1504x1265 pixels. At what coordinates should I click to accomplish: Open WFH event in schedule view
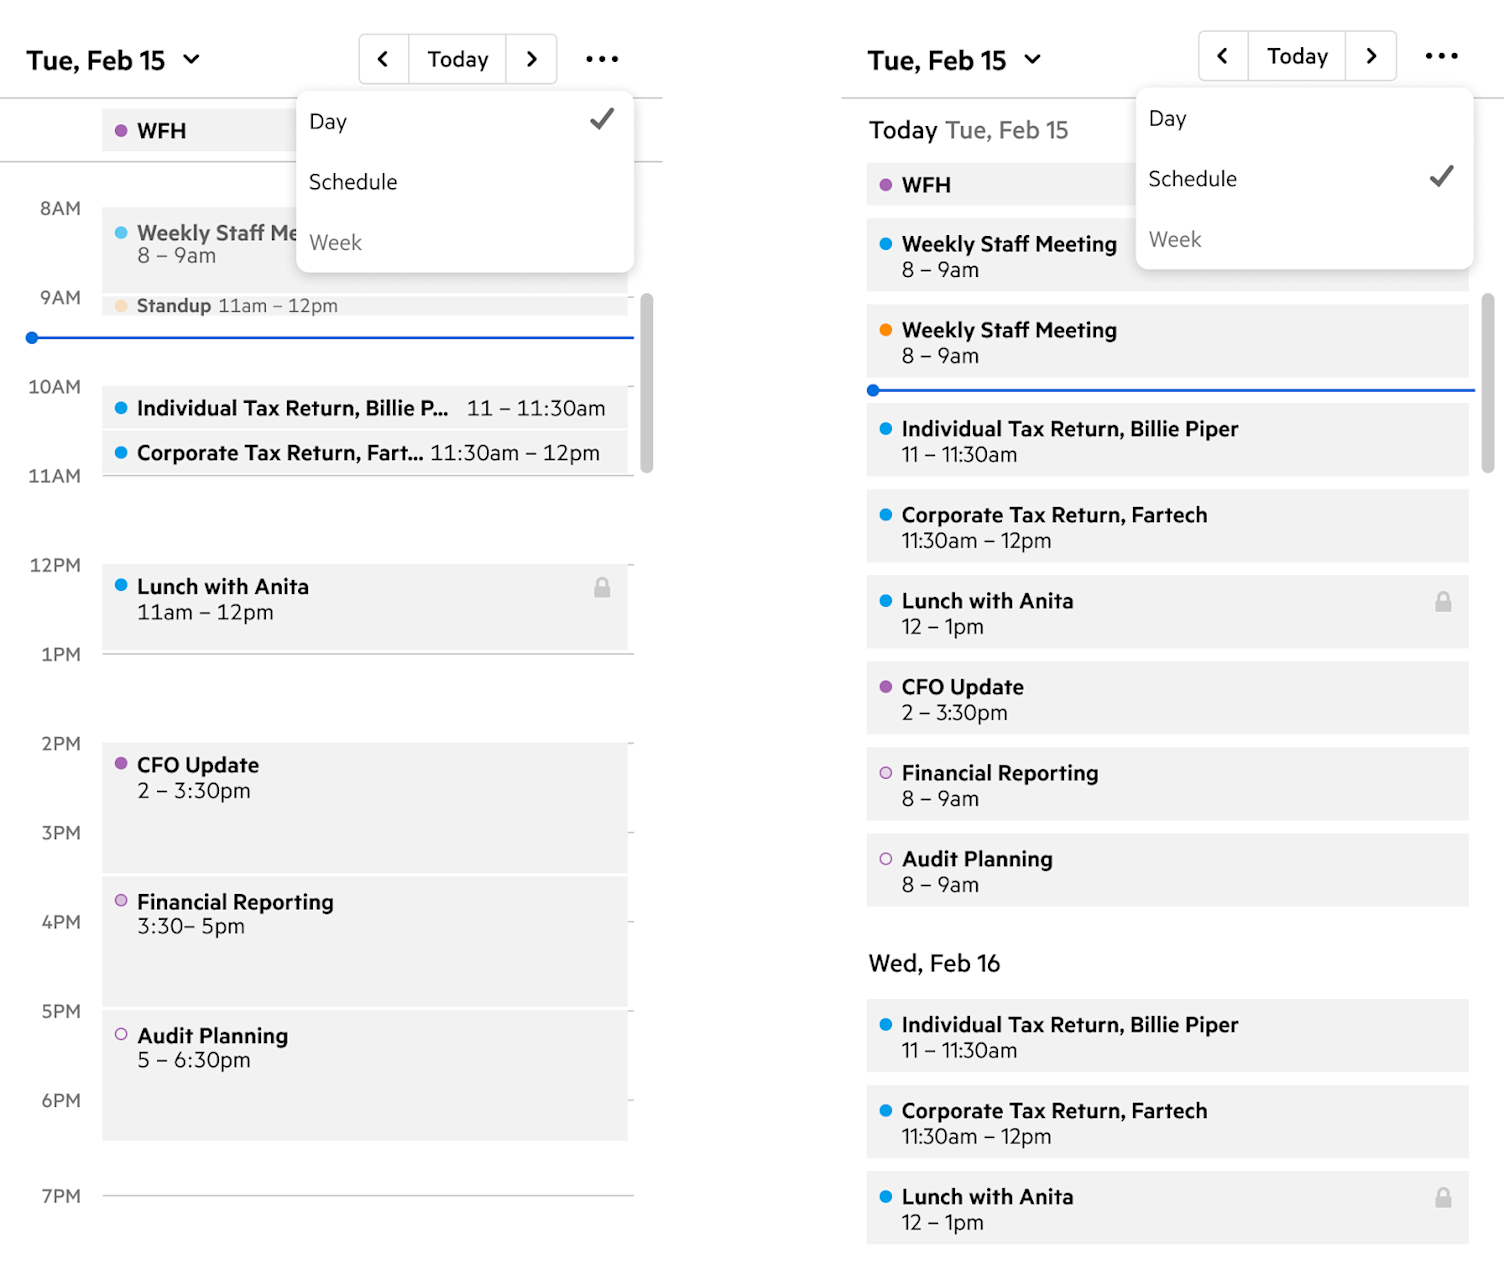[x=1001, y=185]
